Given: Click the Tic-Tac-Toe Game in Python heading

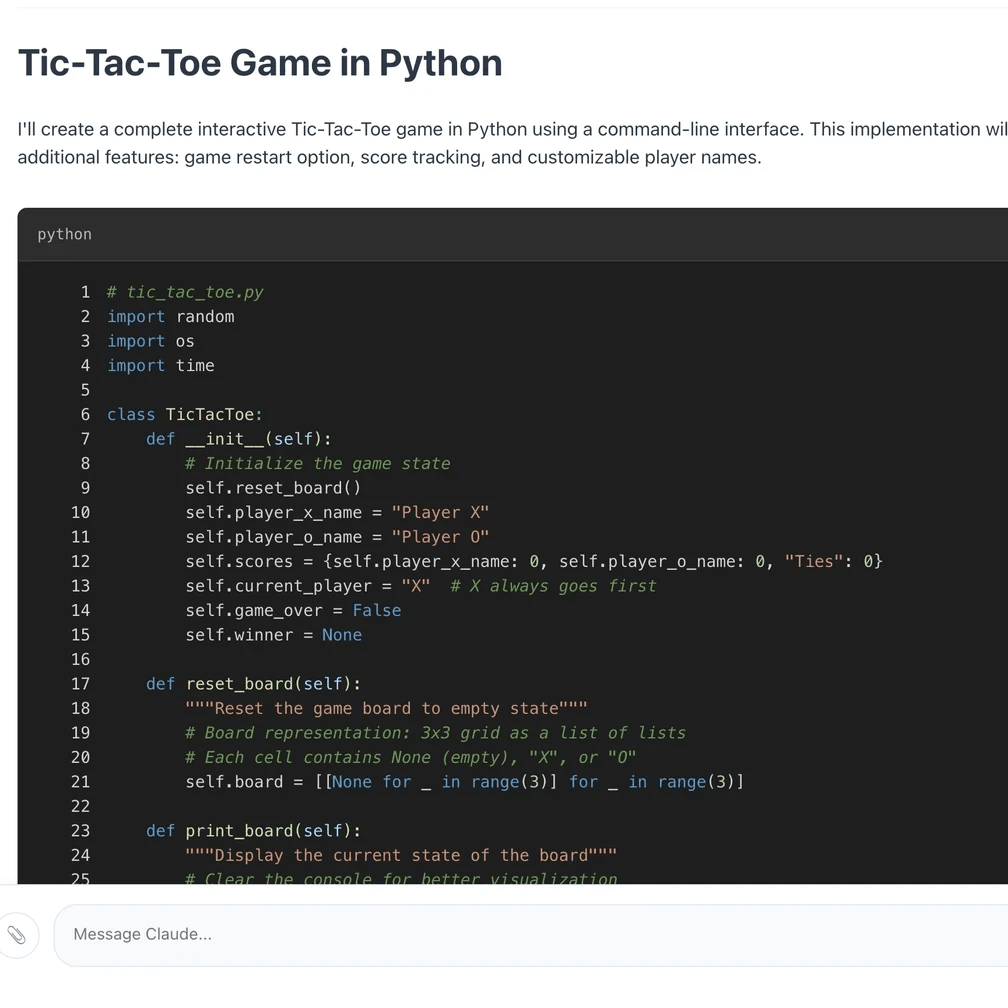Looking at the screenshot, I should 260,63.
